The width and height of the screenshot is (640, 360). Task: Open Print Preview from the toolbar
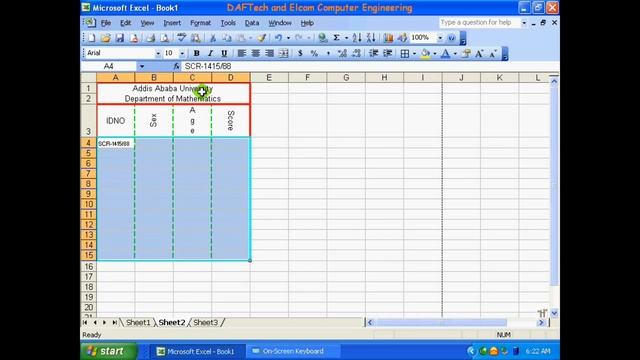164,38
